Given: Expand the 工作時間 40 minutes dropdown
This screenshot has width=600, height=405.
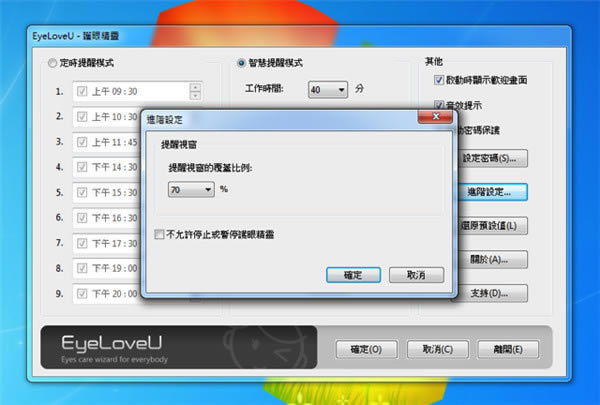Looking at the screenshot, I should pyautogui.click(x=328, y=90).
